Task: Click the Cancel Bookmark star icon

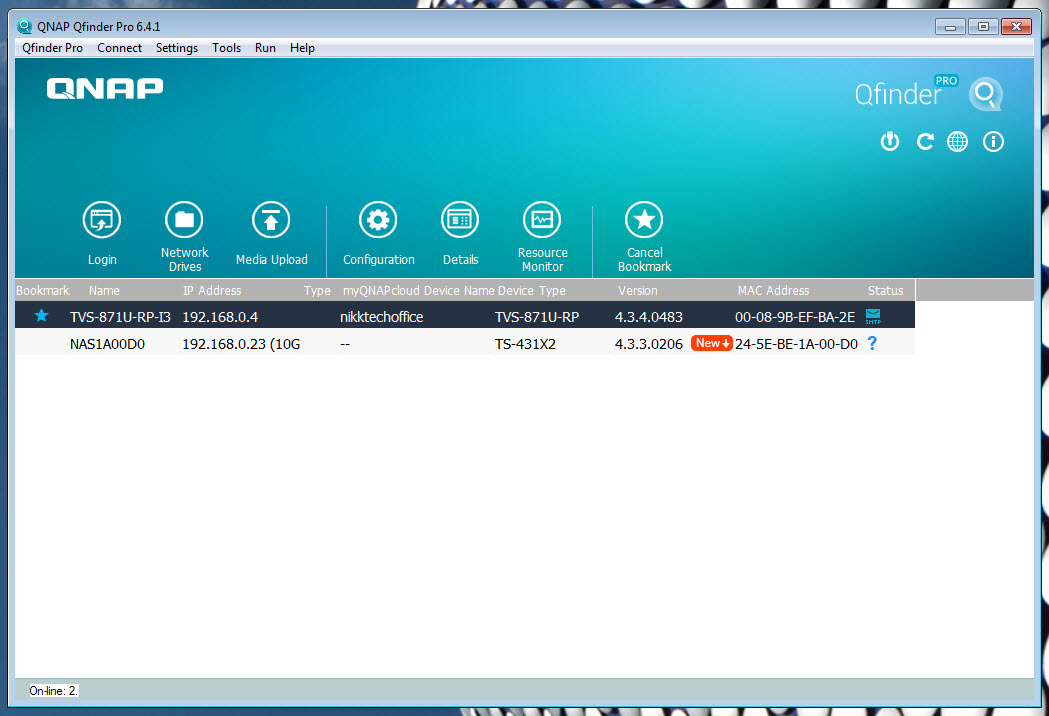Action: click(644, 220)
